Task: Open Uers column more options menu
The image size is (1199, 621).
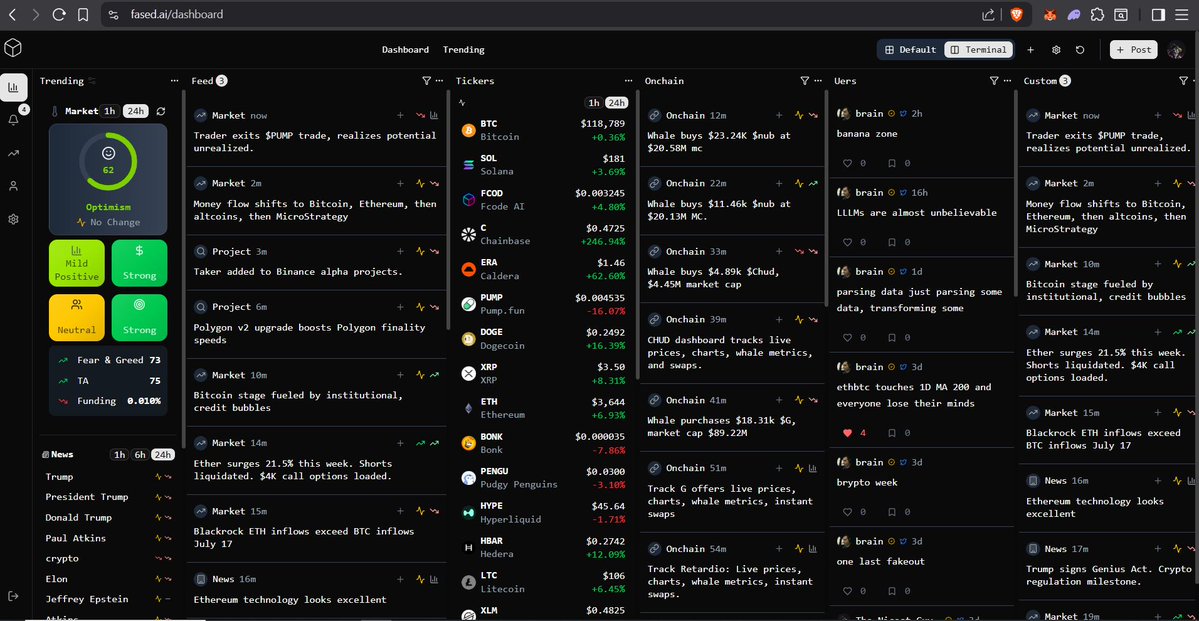Action: click(x=1006, y=80)
